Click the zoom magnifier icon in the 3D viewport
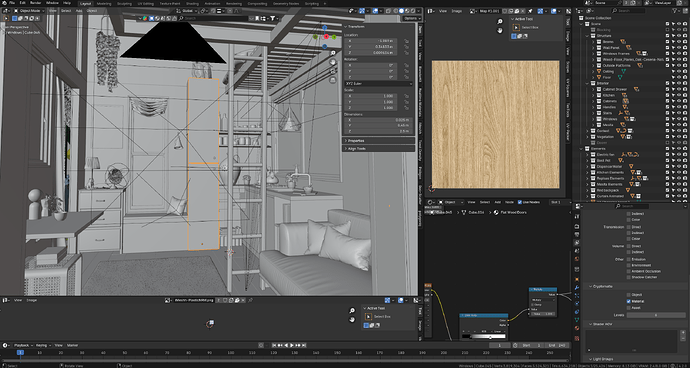 [x=333, y=53]
